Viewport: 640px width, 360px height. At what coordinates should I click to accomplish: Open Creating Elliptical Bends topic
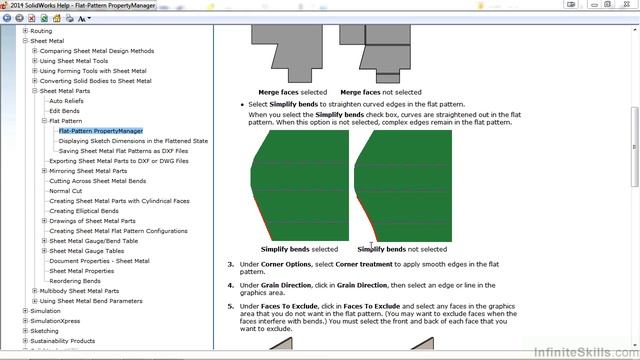coord(84,211)
